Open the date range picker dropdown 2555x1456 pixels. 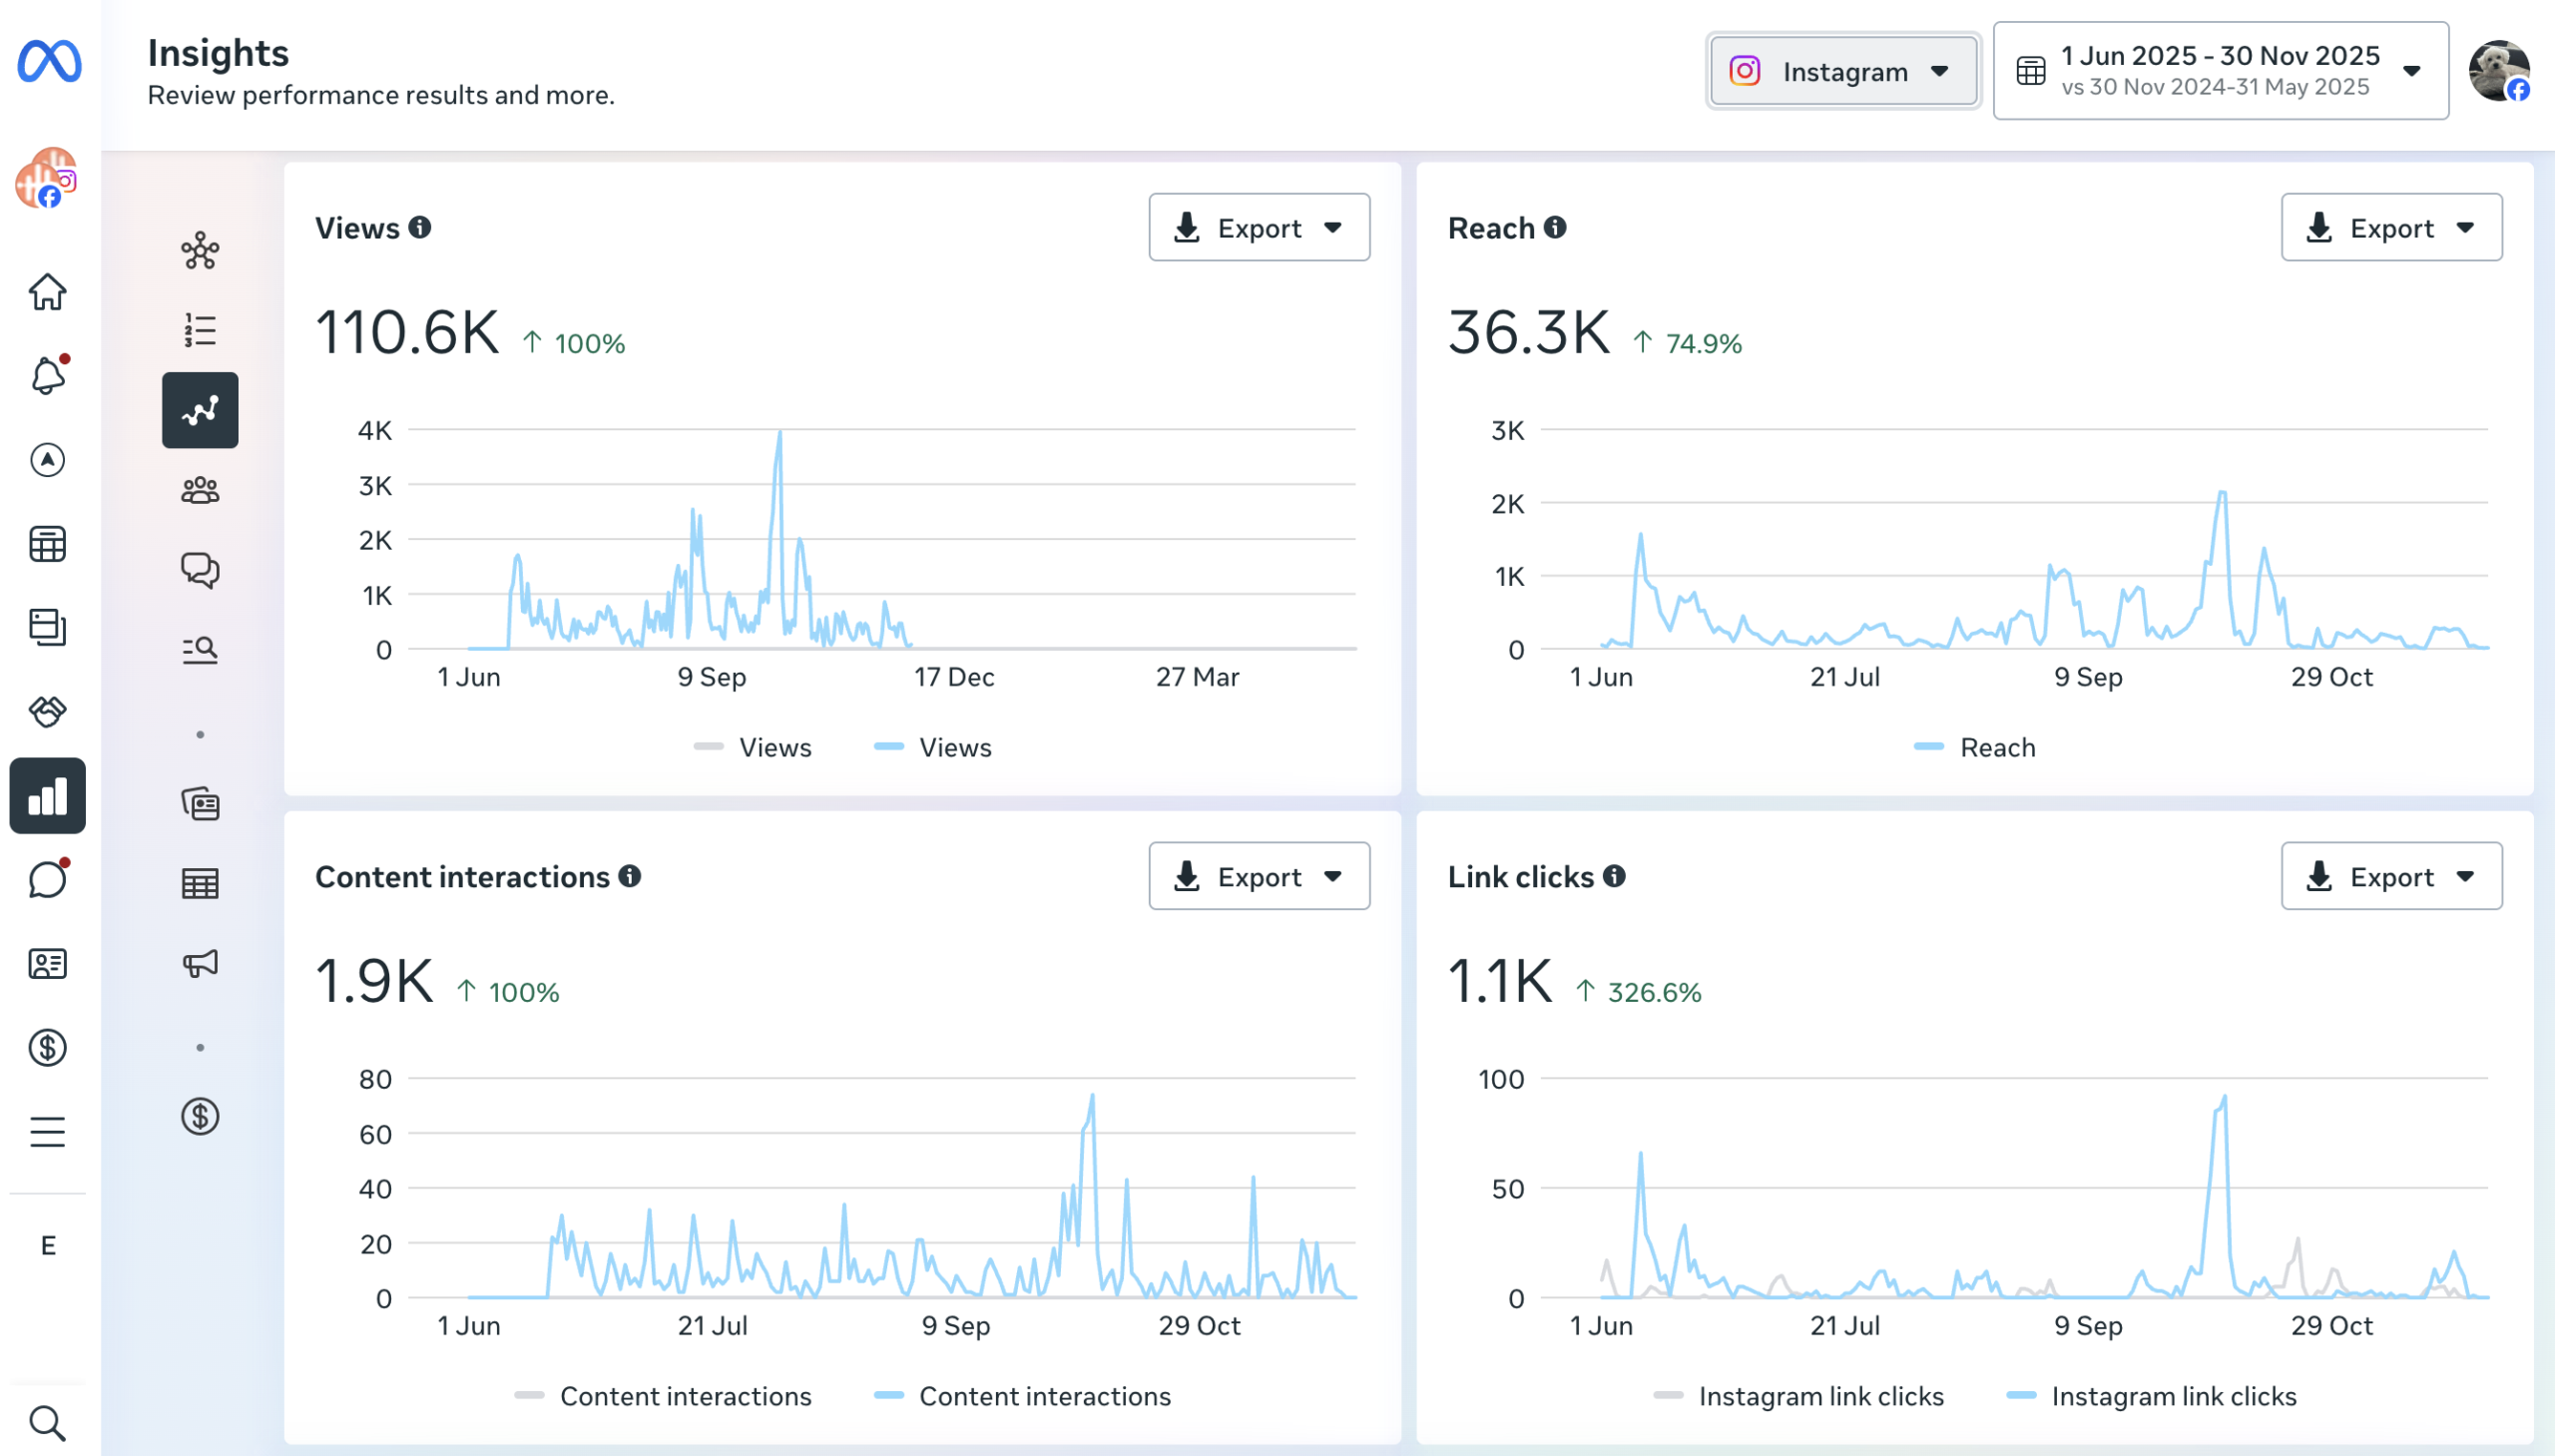2220,71
